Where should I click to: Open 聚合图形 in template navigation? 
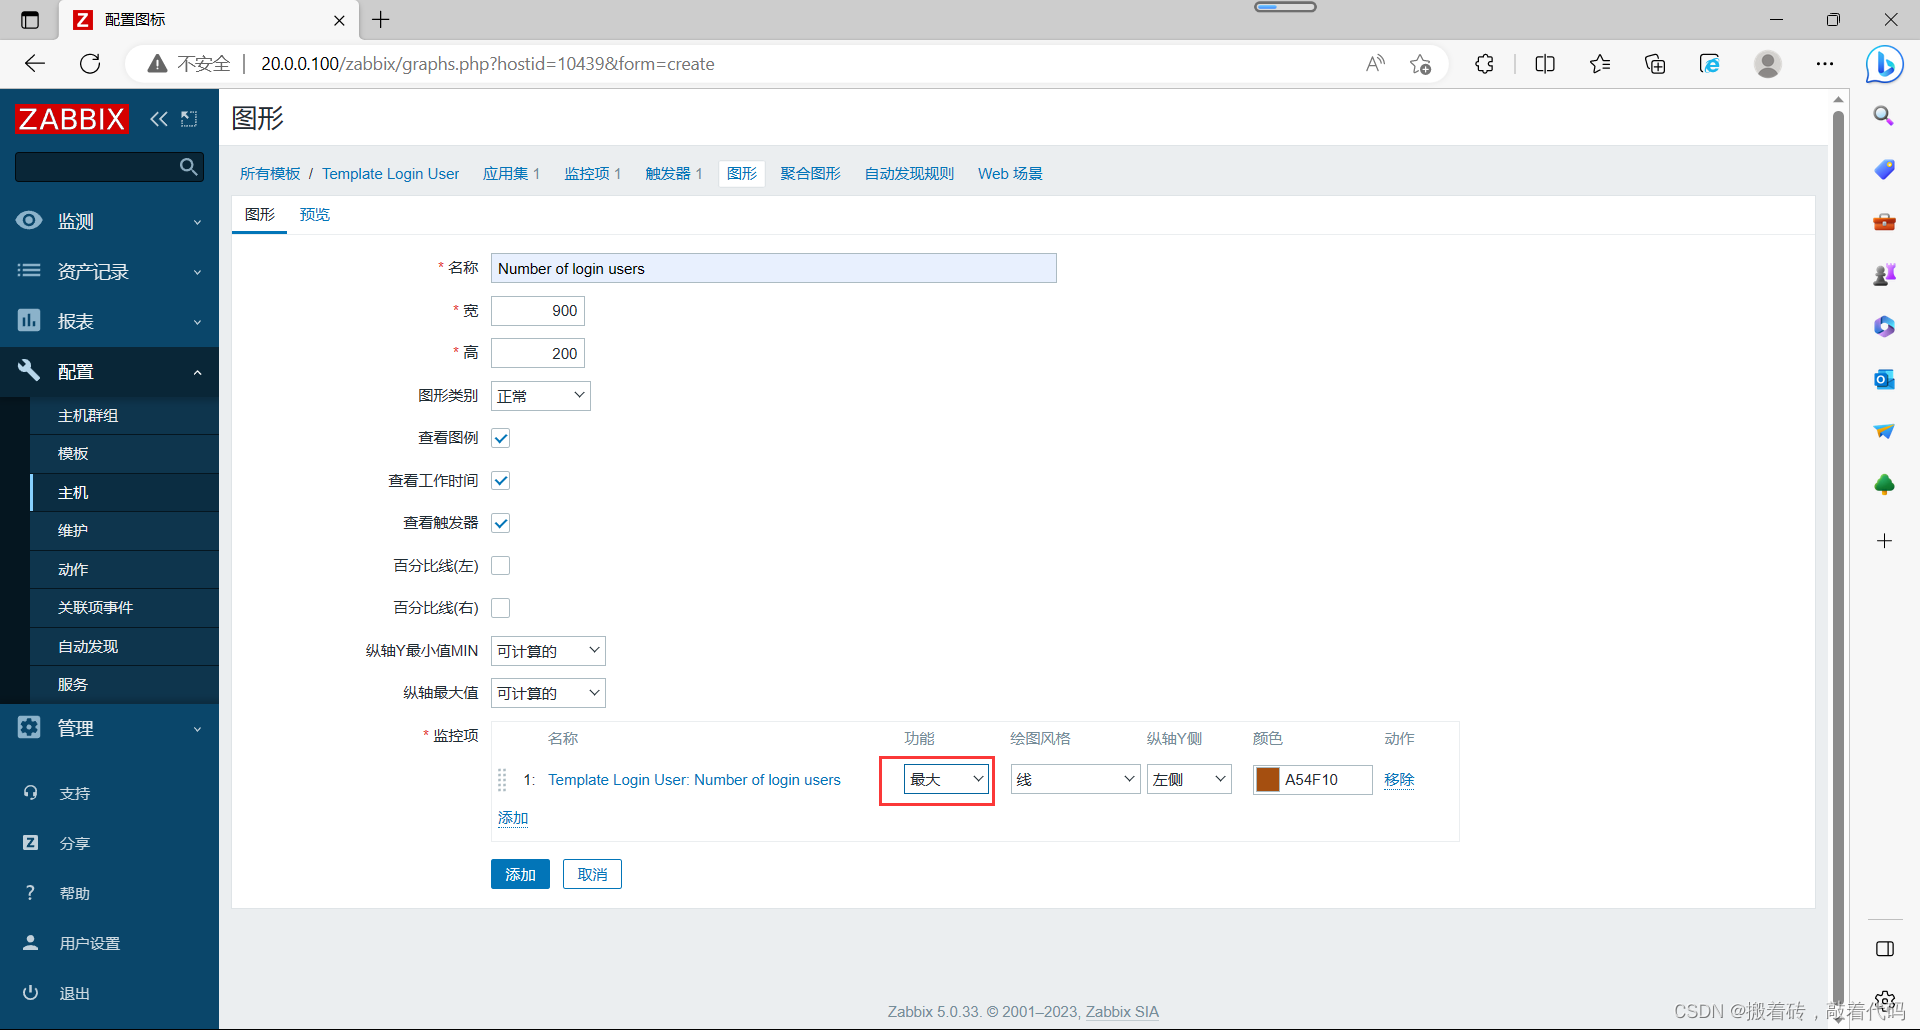pos(810,173)
